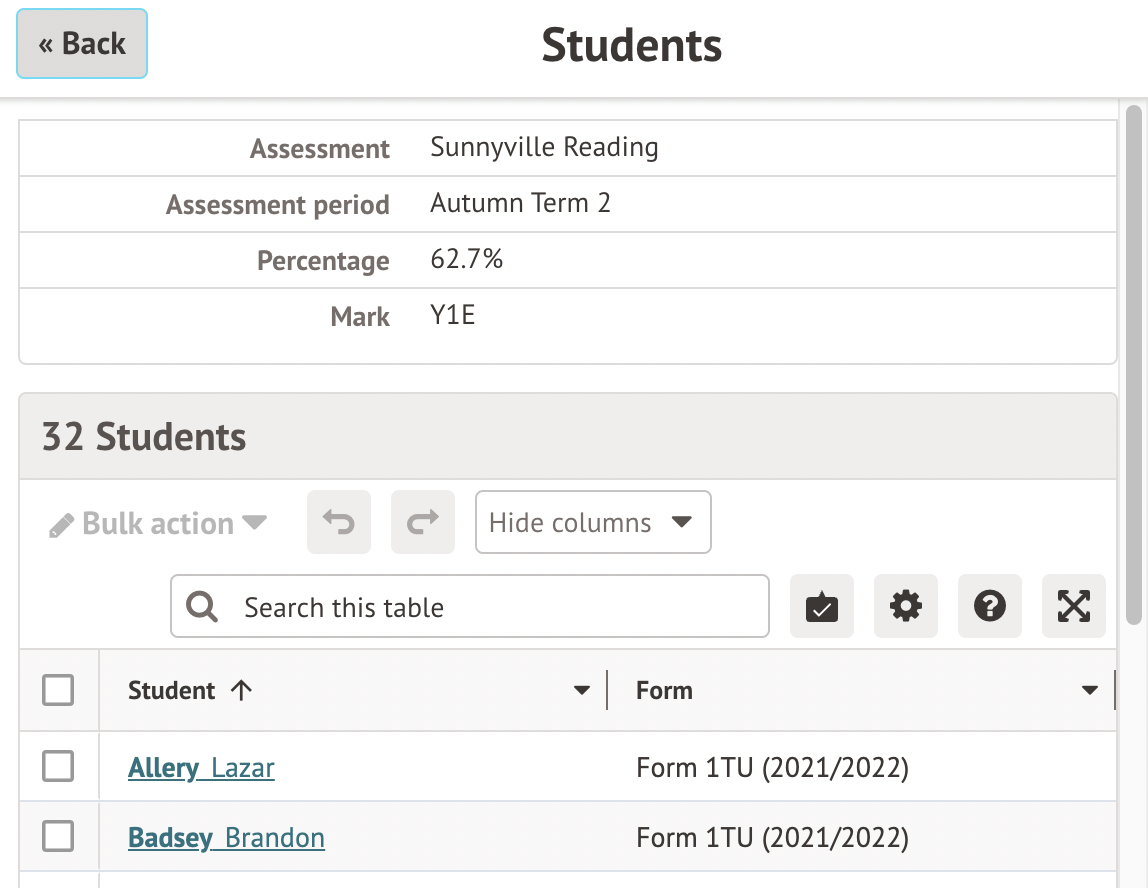Image resolution: width=1148 pixels, height=888 pixels.
Task: Select the Badsey Brandon row checkbox
Action: click(58, 837)
